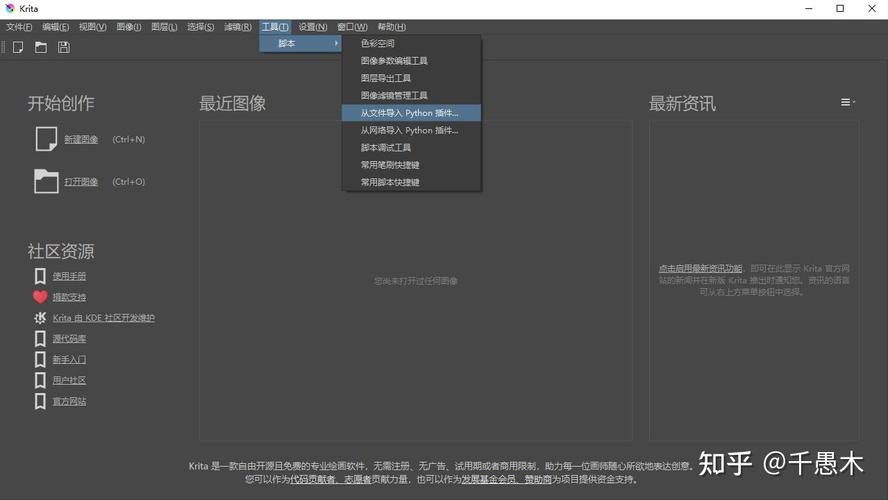This screenshot has height=500, width=888.
Task: Click the 新建图像 link
Action: point(81,140)
